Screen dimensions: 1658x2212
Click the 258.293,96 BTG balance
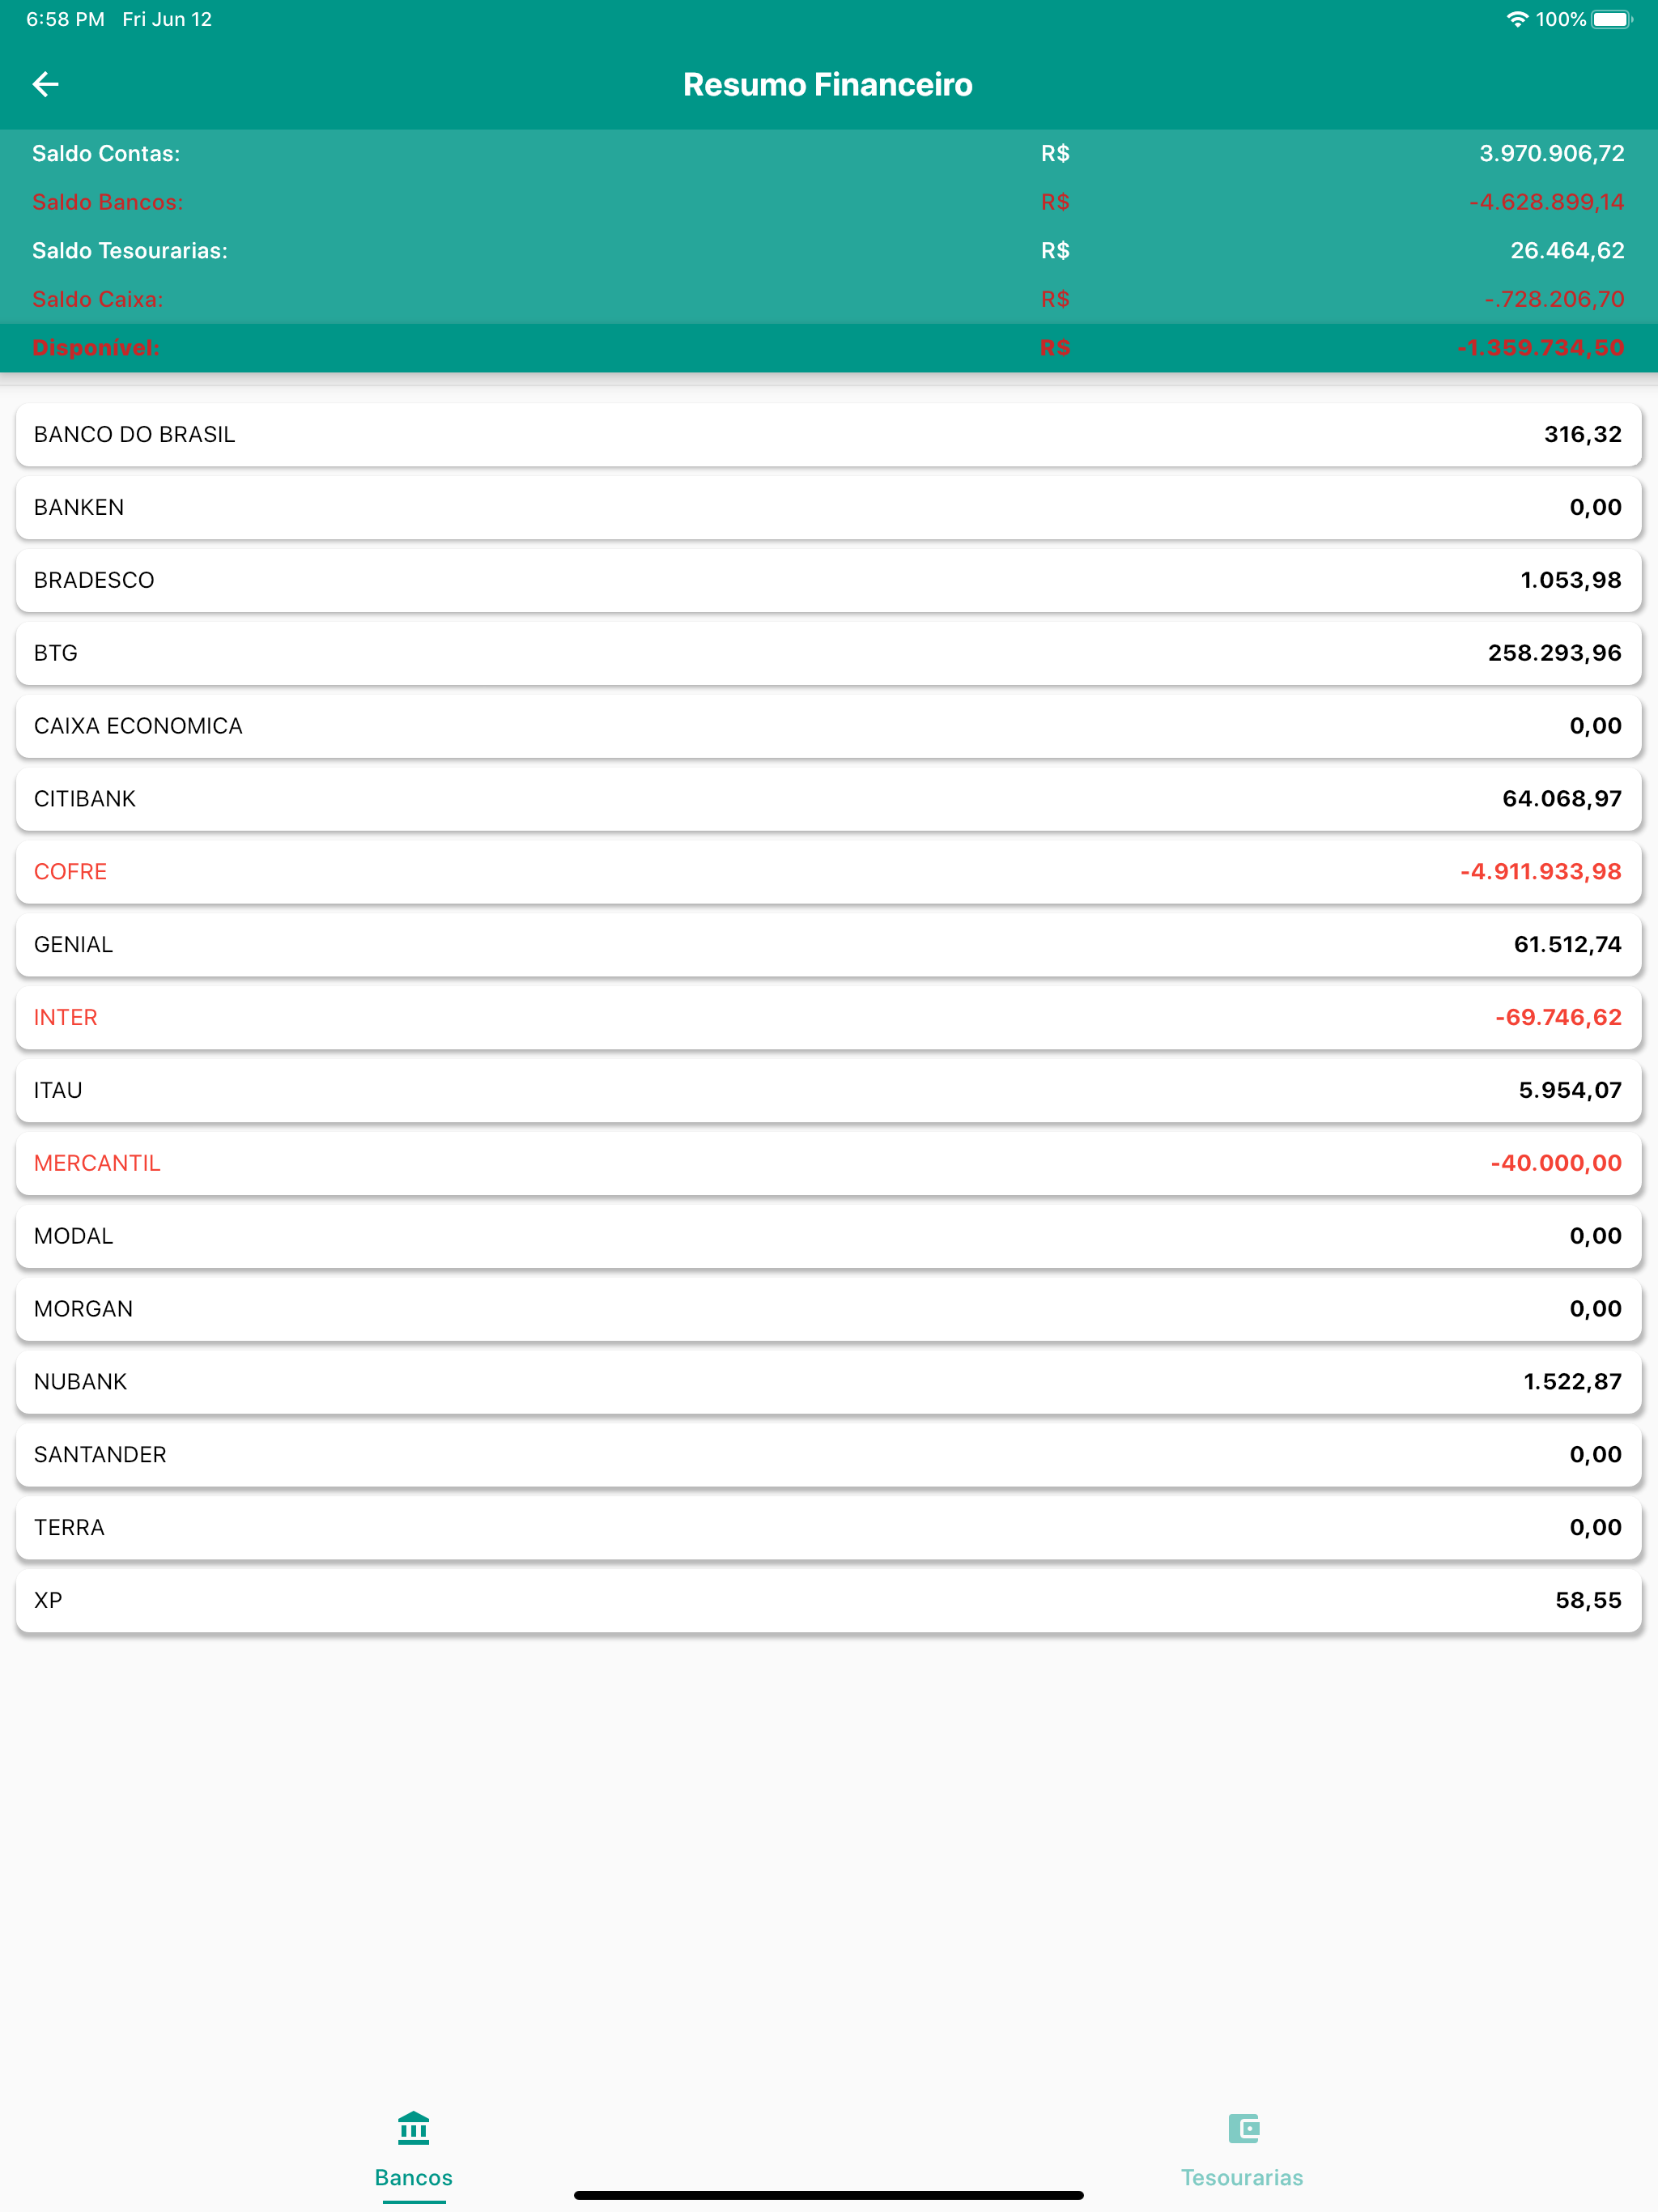tap(1555, 653)
